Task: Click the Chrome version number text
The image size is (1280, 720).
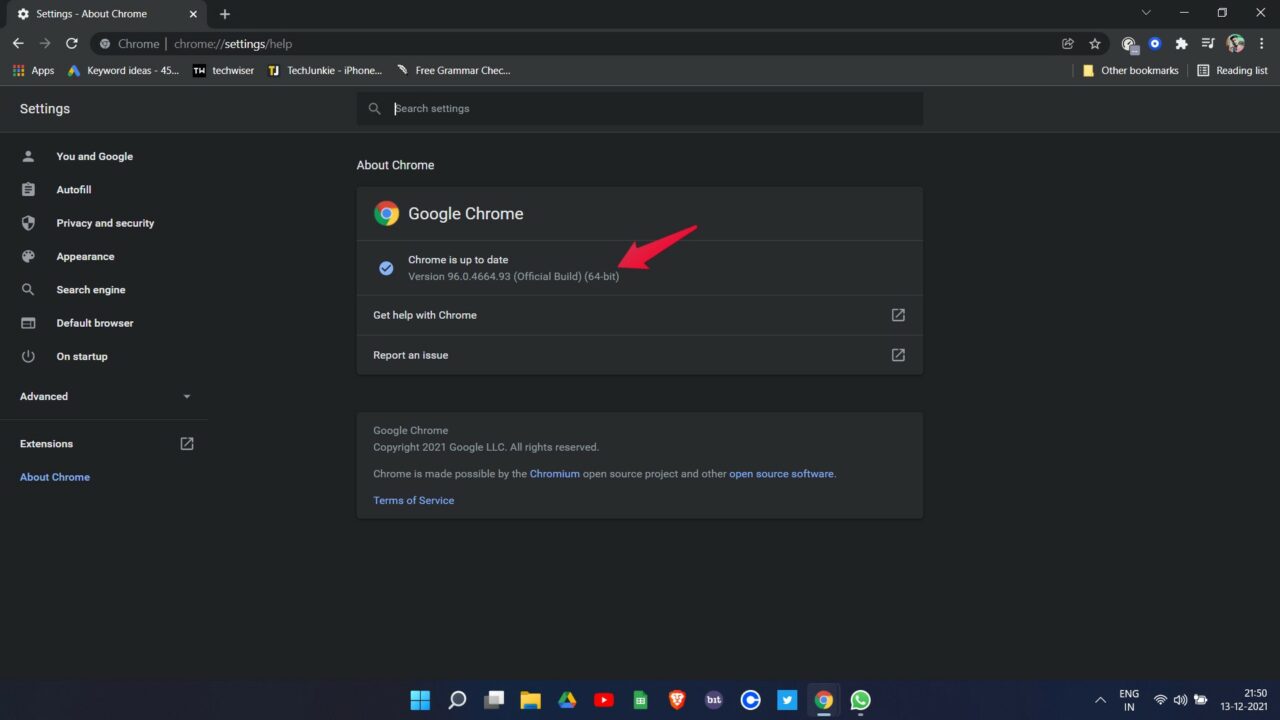Action: tap(513, 276)
